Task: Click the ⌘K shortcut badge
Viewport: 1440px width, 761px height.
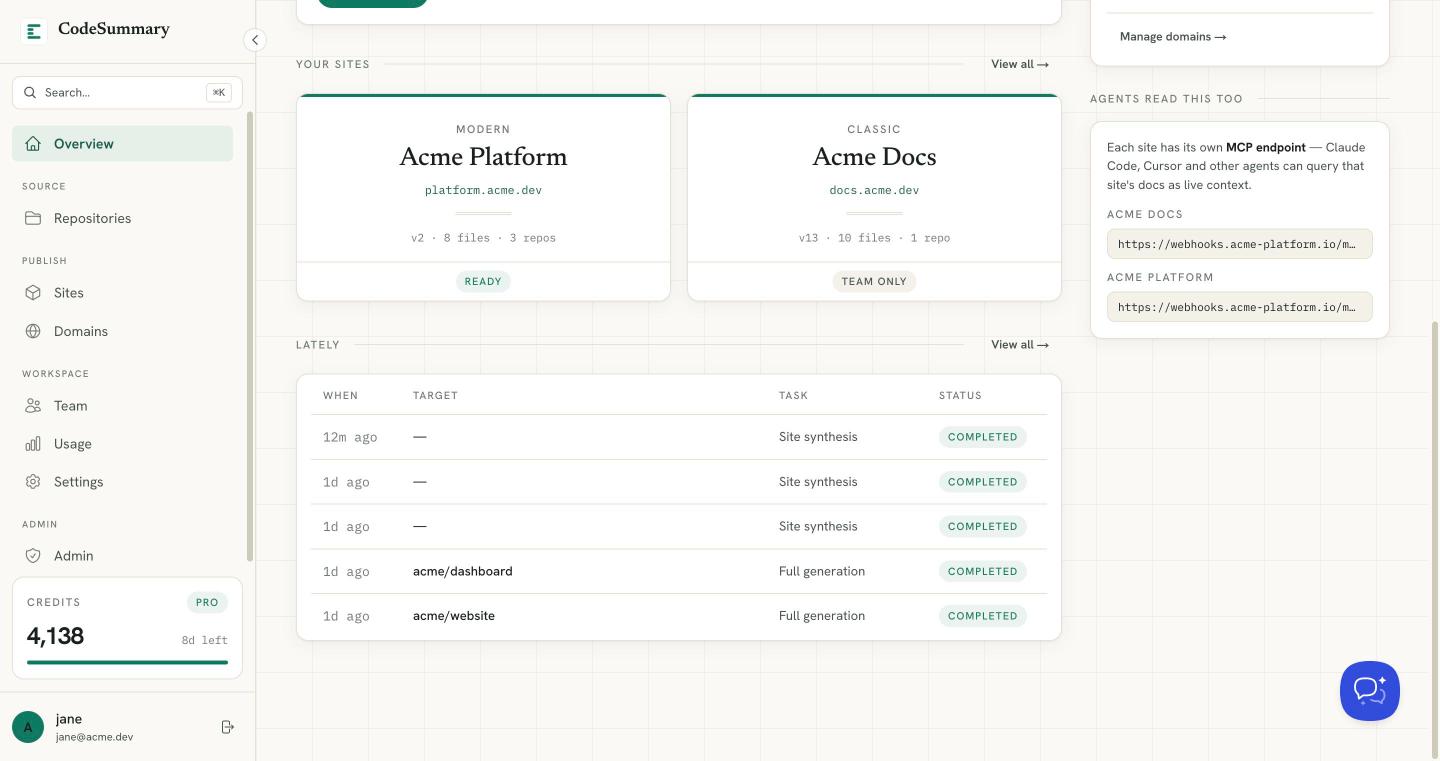Action: [x=219, y=92]
